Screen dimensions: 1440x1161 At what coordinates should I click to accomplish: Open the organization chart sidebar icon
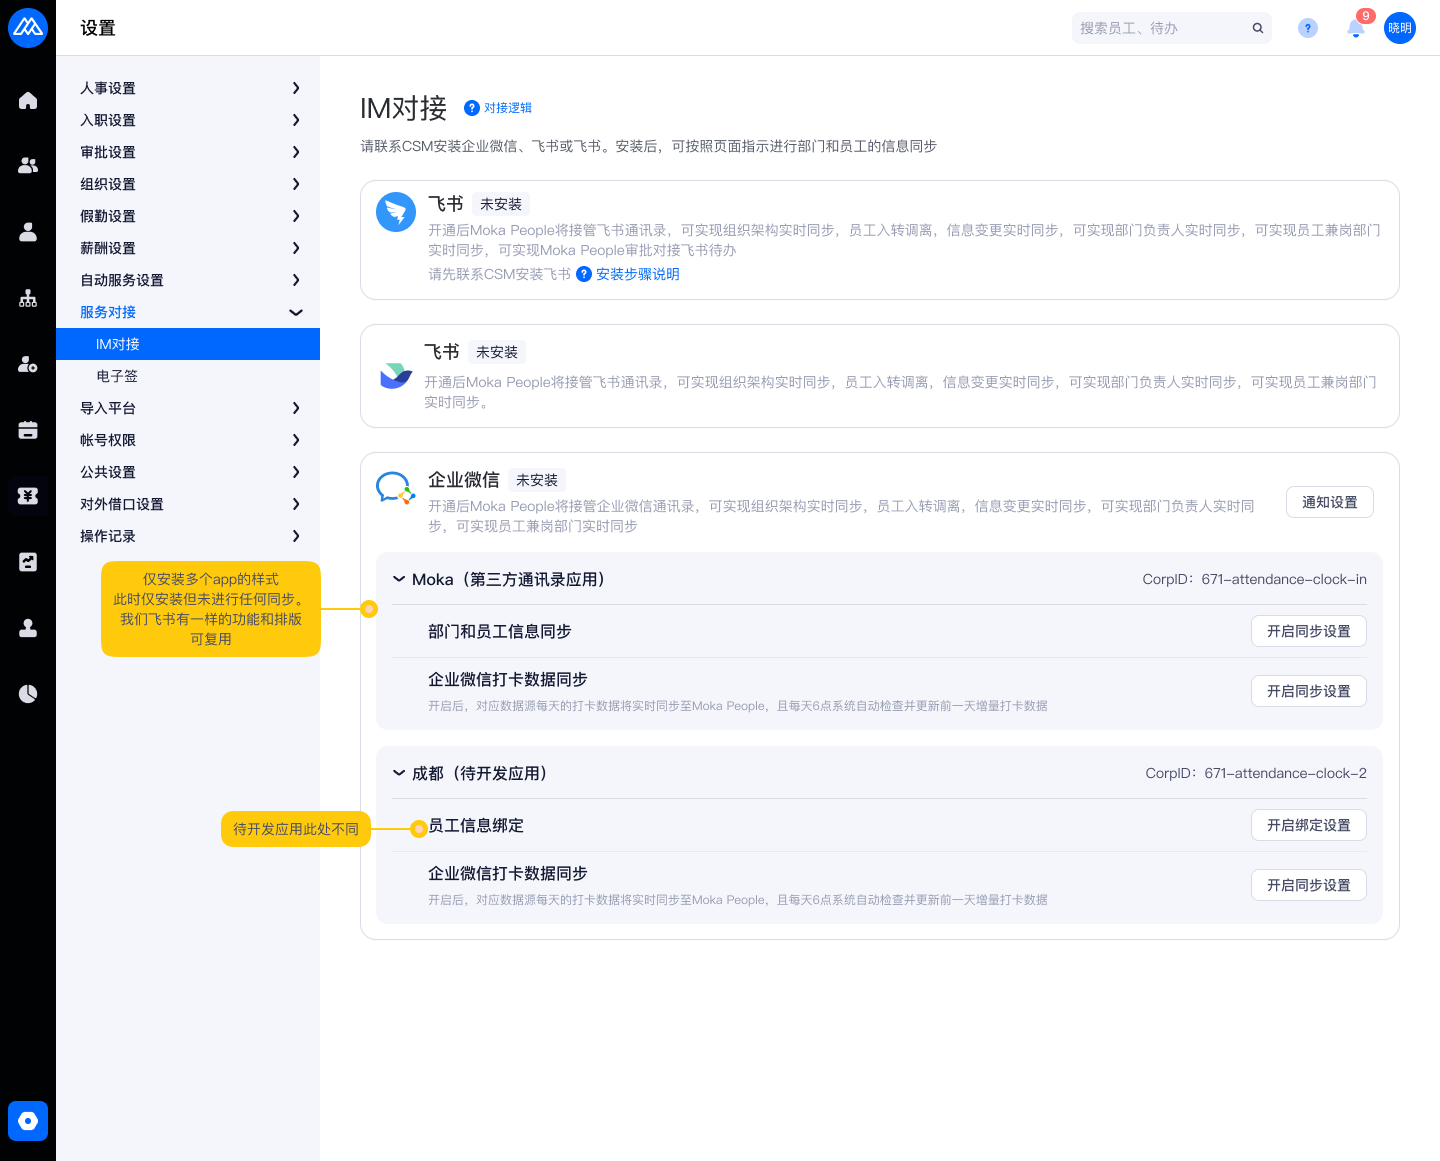[x=28, y=298]
